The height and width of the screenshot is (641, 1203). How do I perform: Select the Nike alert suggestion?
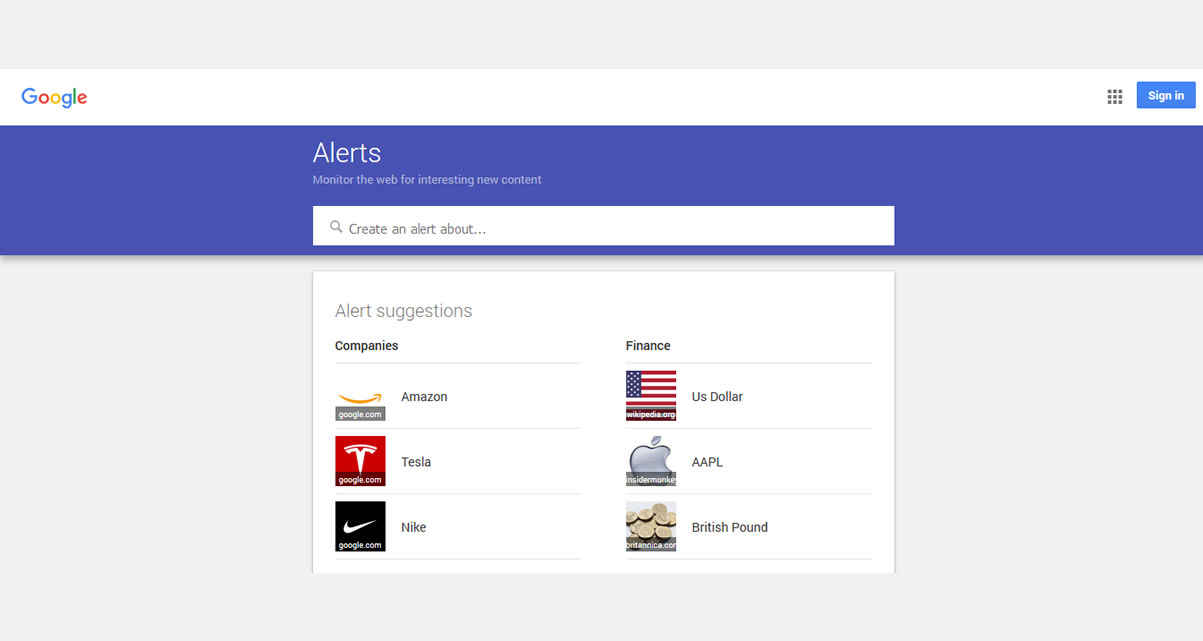click(x=458, y=526)
